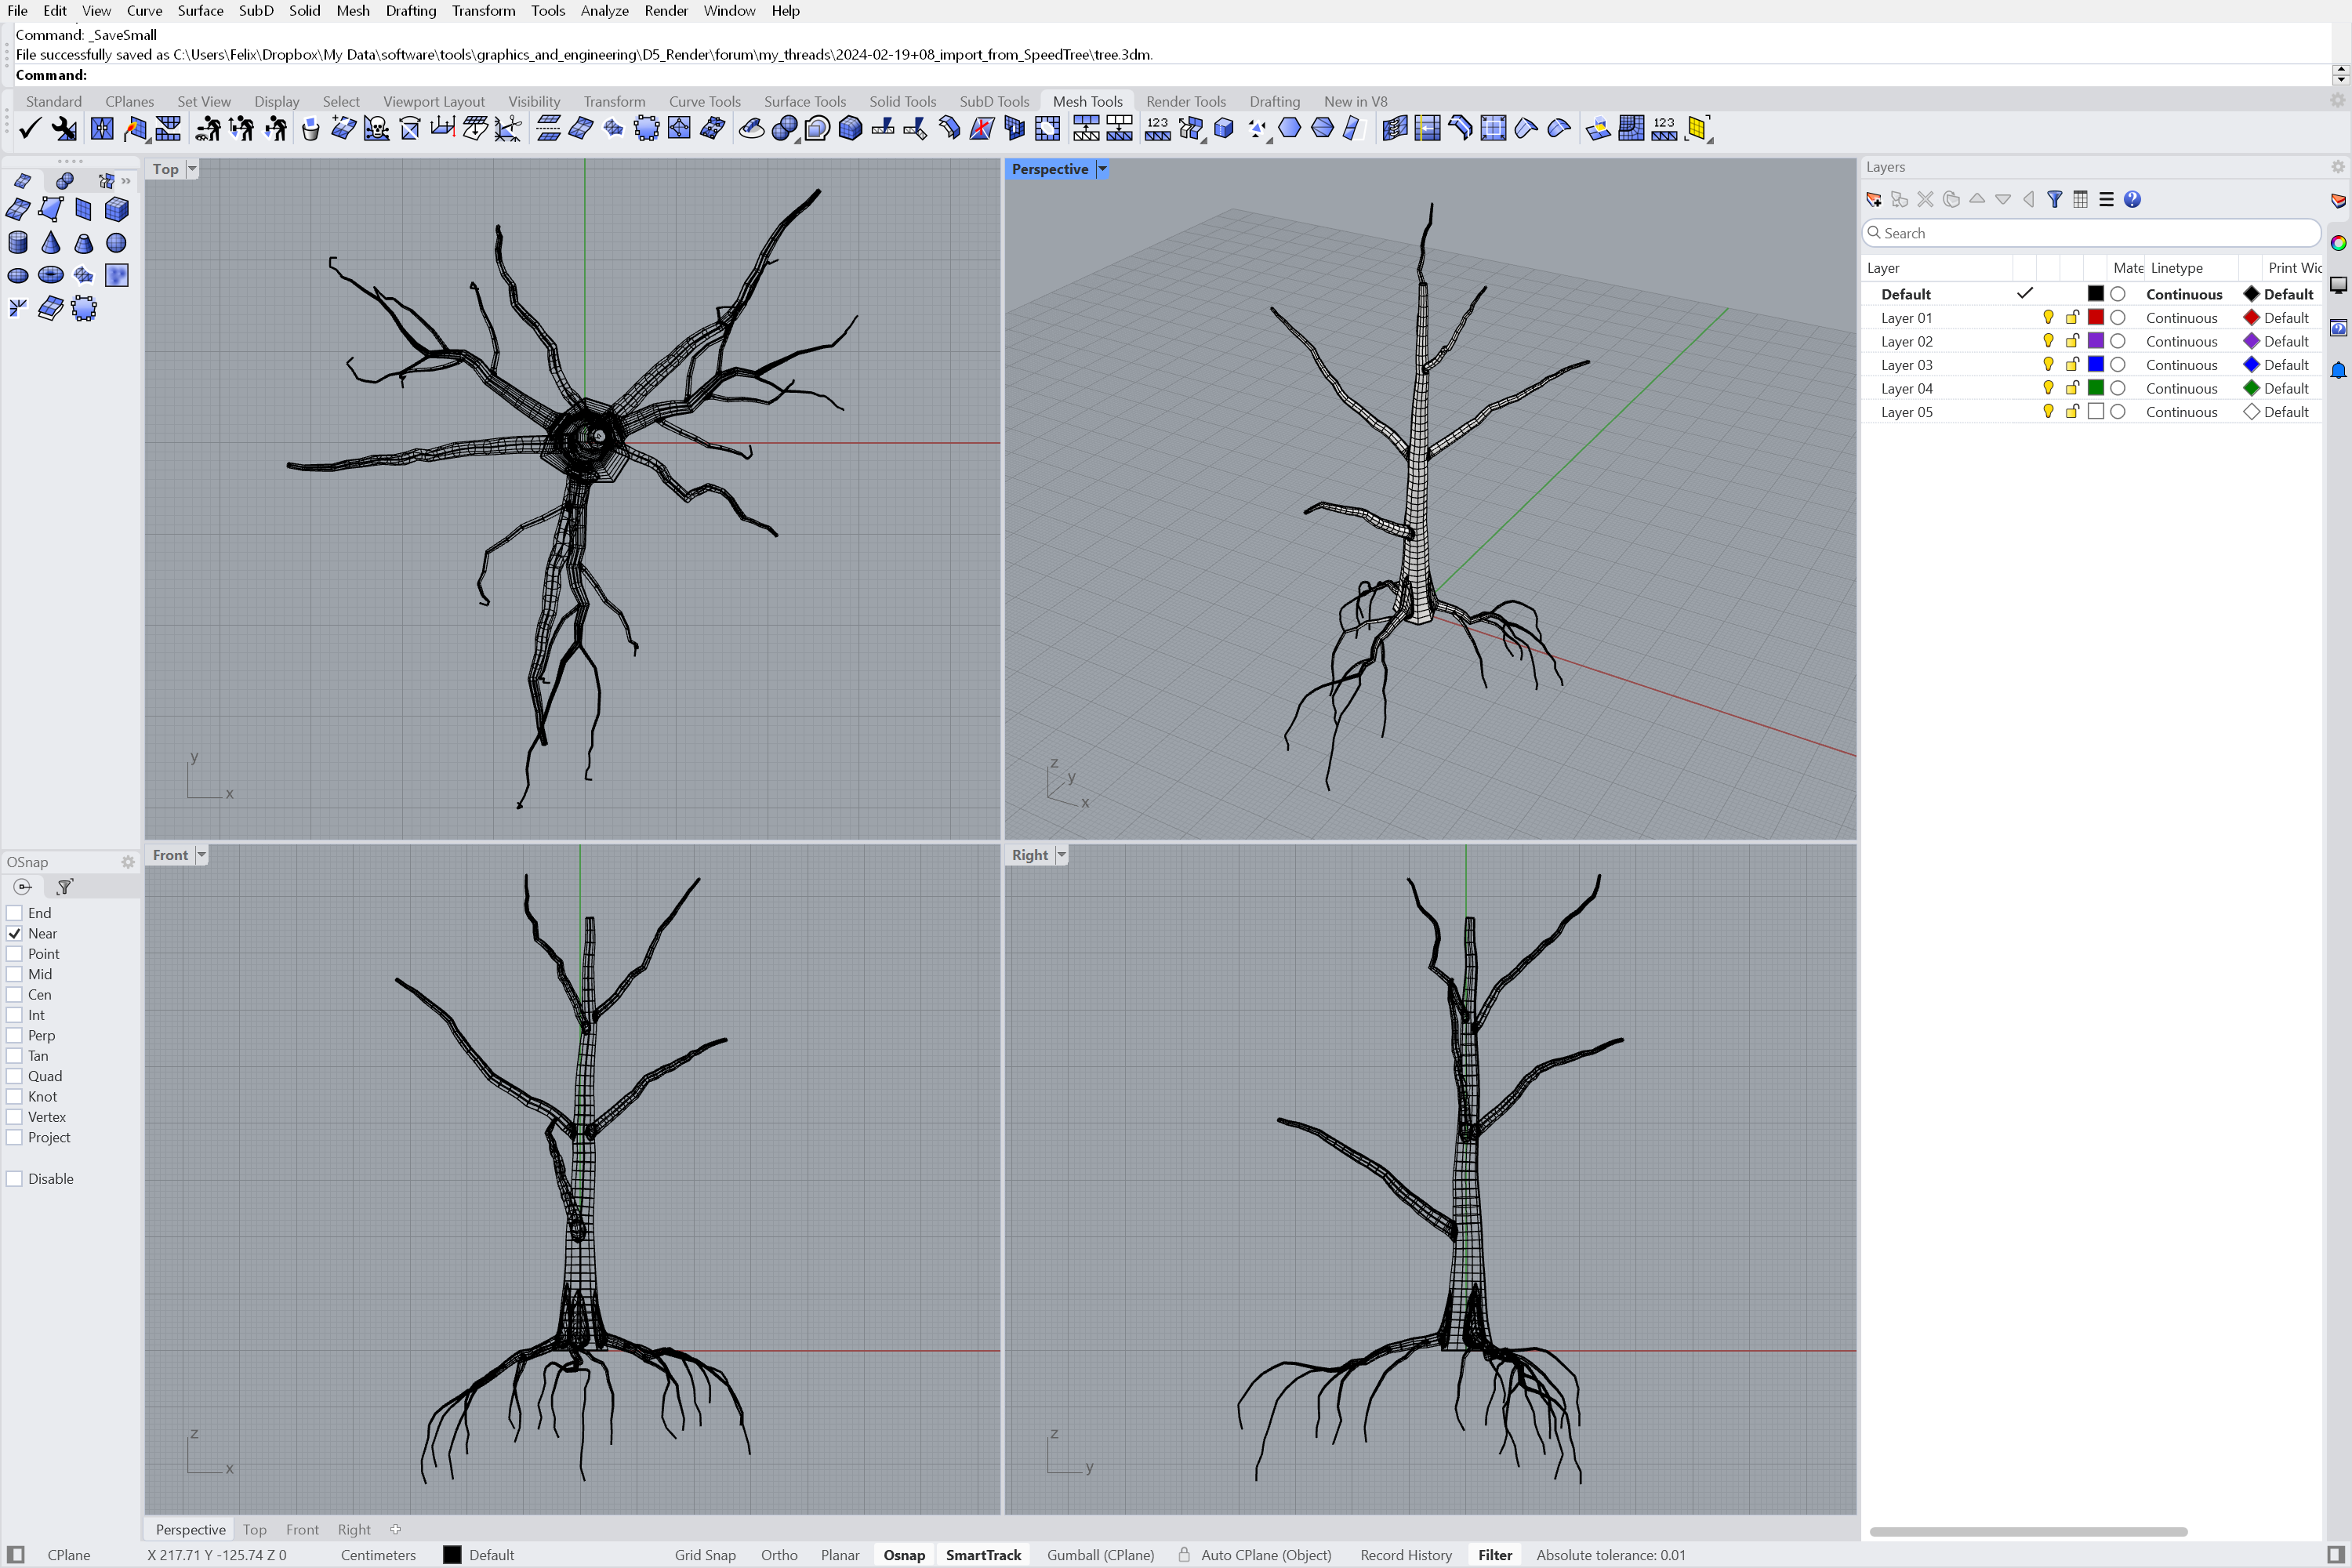Click the Layers panel blue help icon
This screenshot has height=1568, width=2352.
(2132, 199)
